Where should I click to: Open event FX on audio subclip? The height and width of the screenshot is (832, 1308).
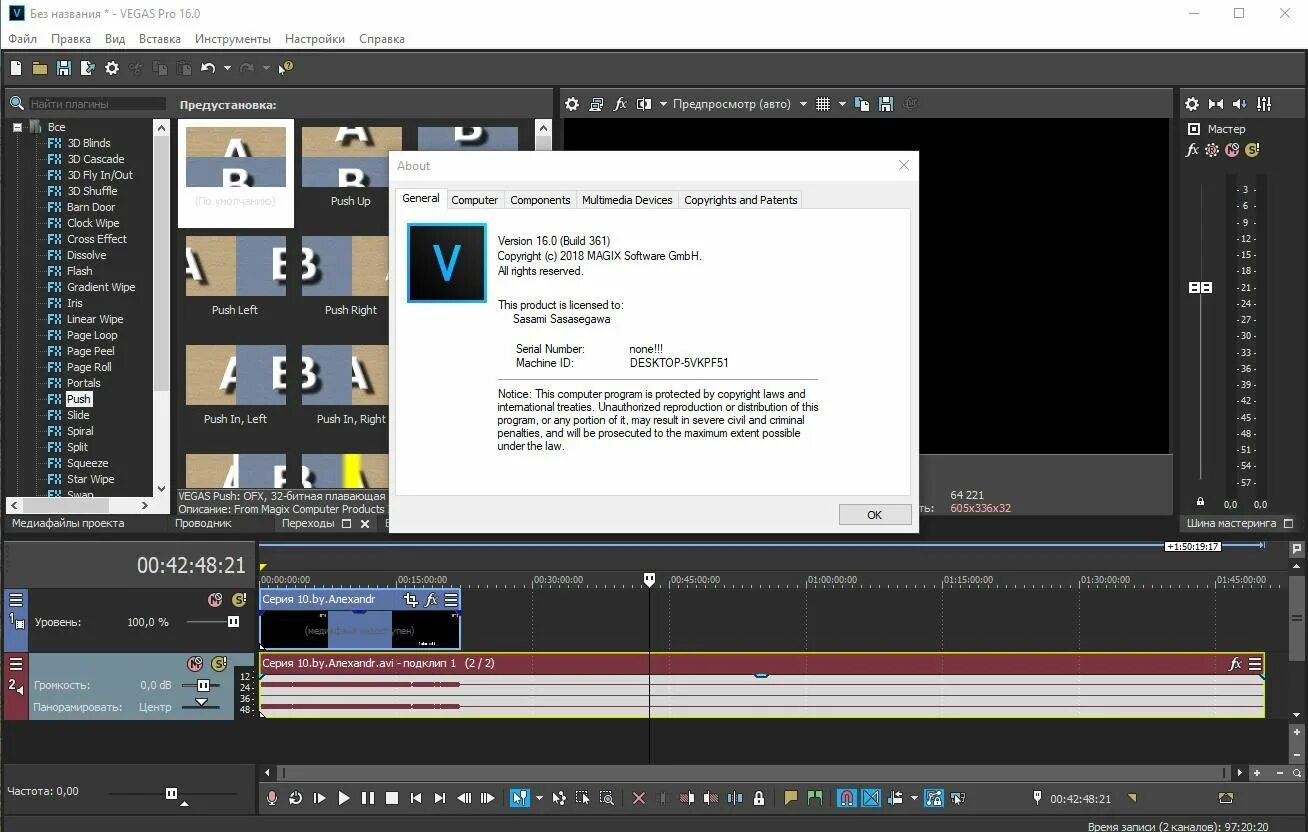click(x=1235, y=664)
